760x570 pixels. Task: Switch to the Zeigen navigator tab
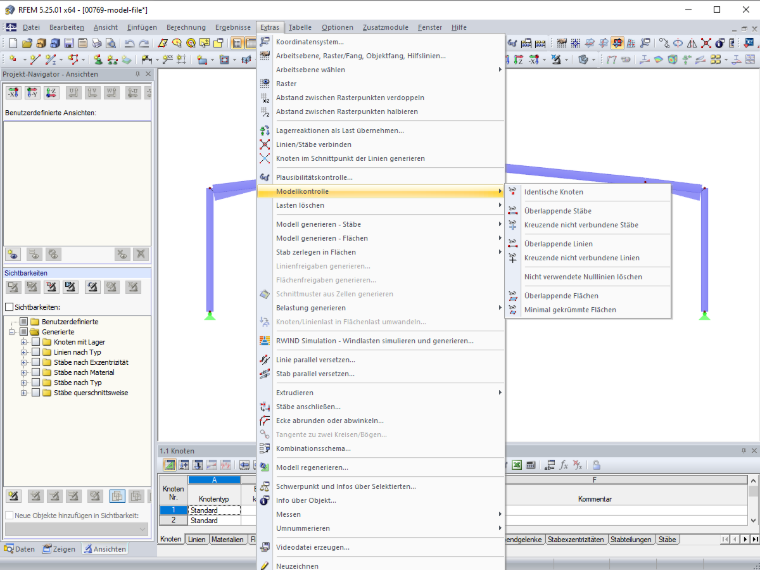(x=59, y=549)
